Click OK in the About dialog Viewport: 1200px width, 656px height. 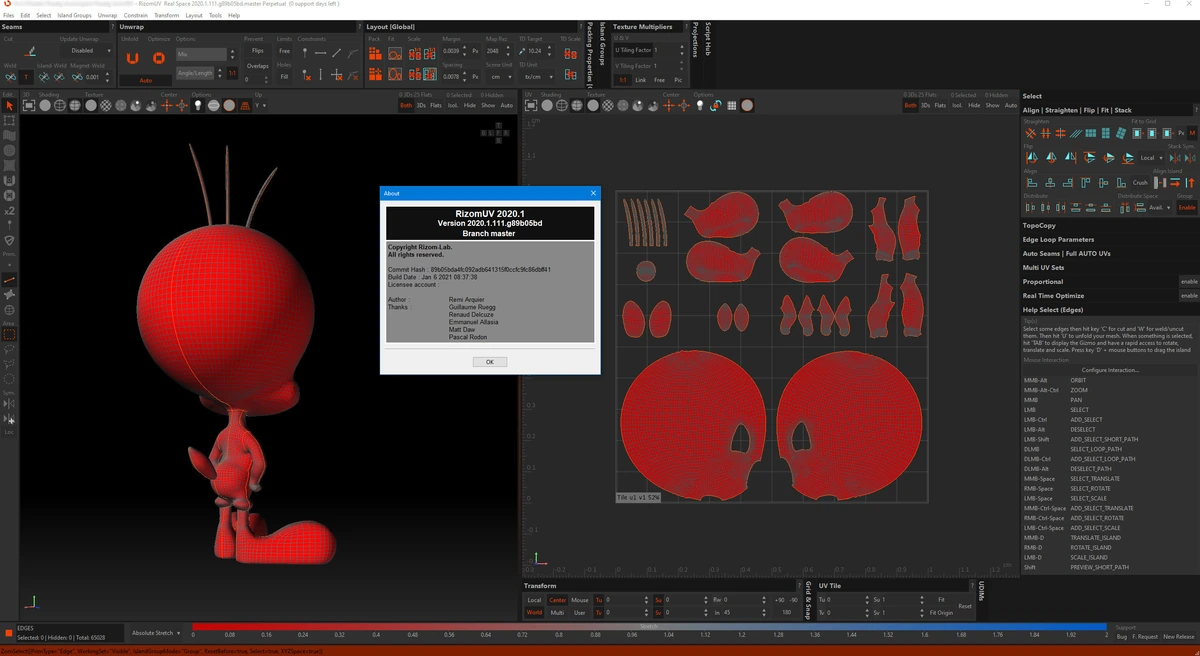(489, 362)
